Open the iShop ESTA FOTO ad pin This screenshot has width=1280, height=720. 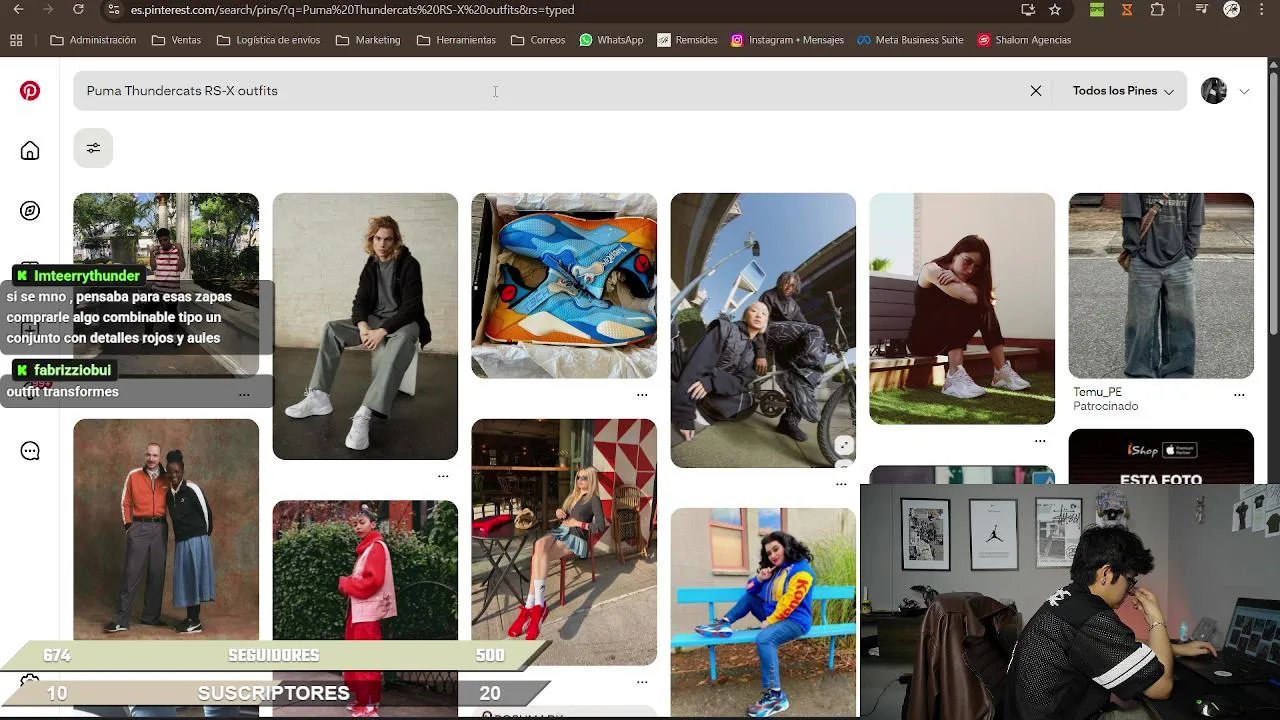pyautogui.click(x=1161, y=457)
